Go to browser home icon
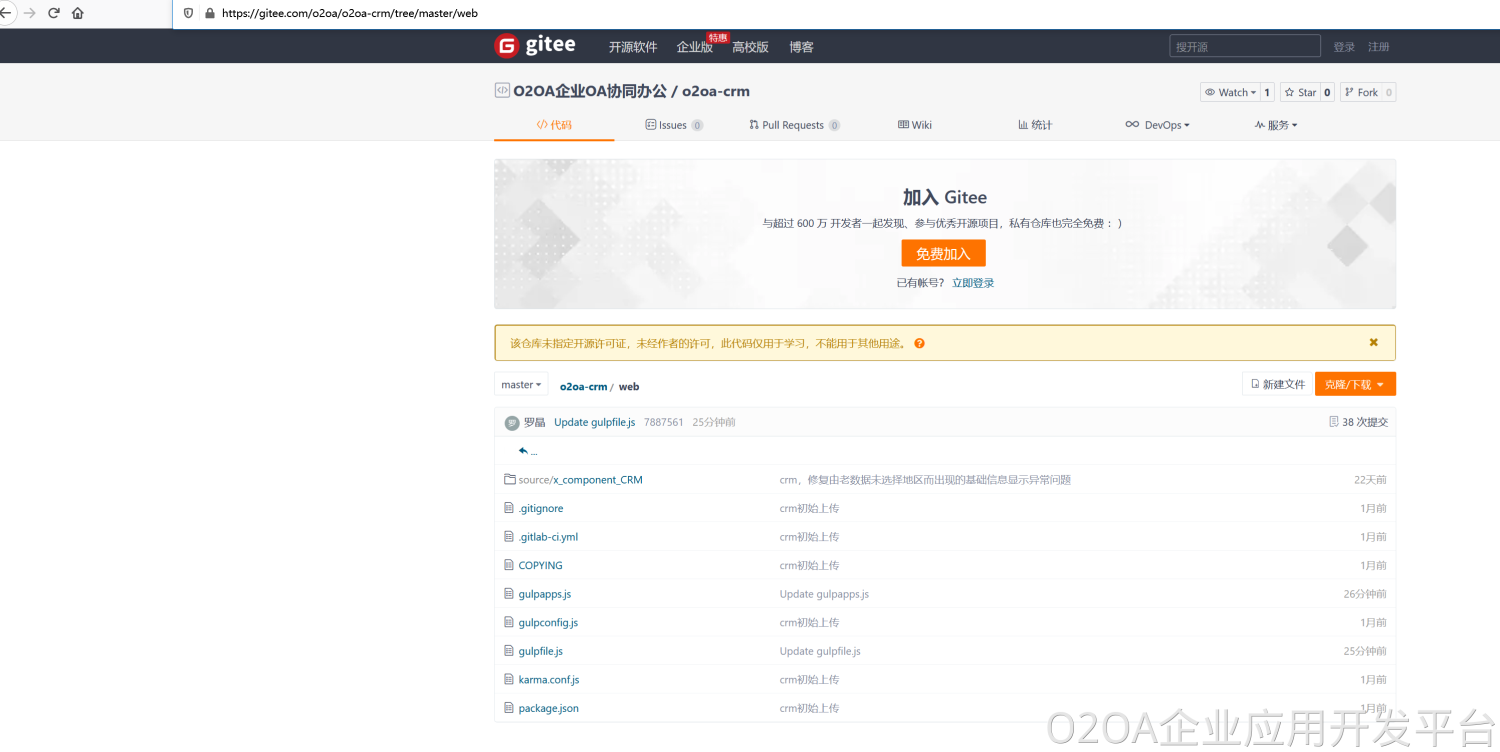This screenshot has height=752, width=1500. coord(78,13)
